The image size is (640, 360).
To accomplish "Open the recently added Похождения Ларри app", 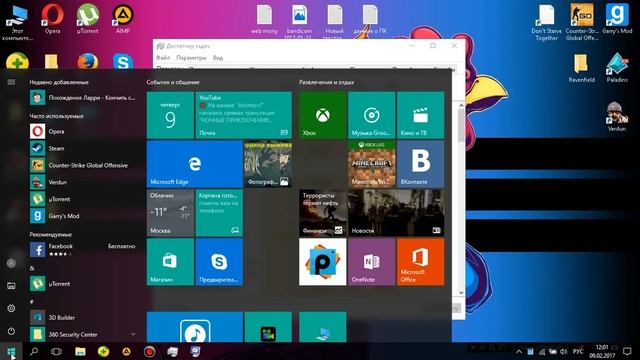I will pos(82,98).
